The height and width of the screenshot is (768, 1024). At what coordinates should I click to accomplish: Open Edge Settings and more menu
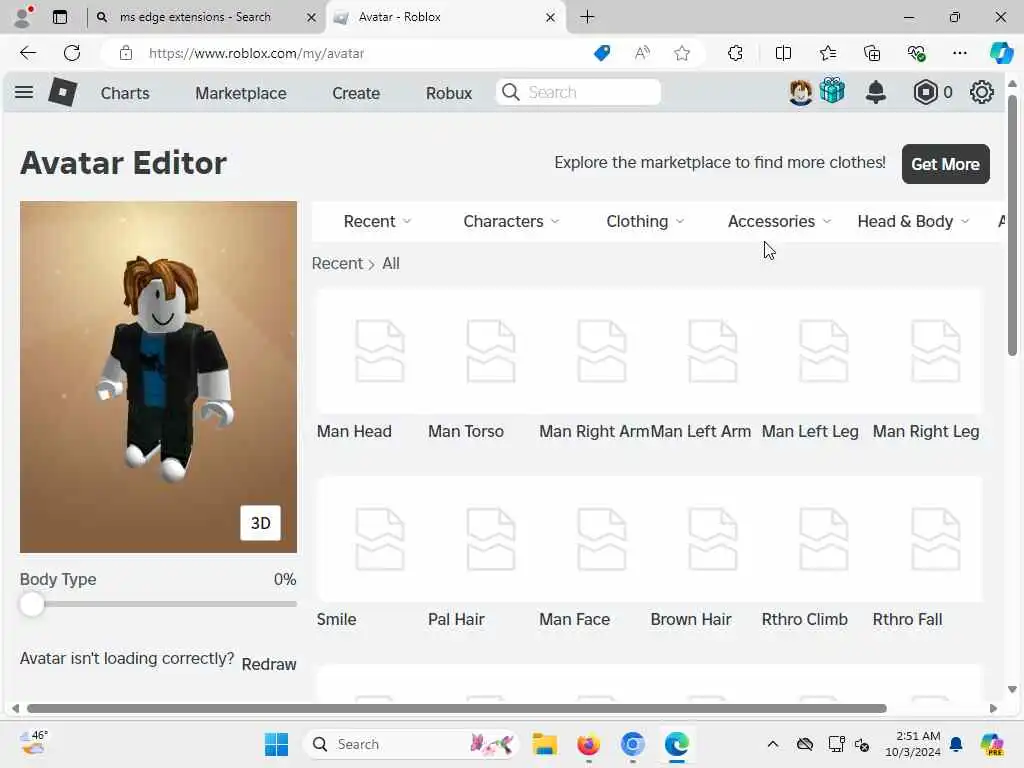(960, 53)
